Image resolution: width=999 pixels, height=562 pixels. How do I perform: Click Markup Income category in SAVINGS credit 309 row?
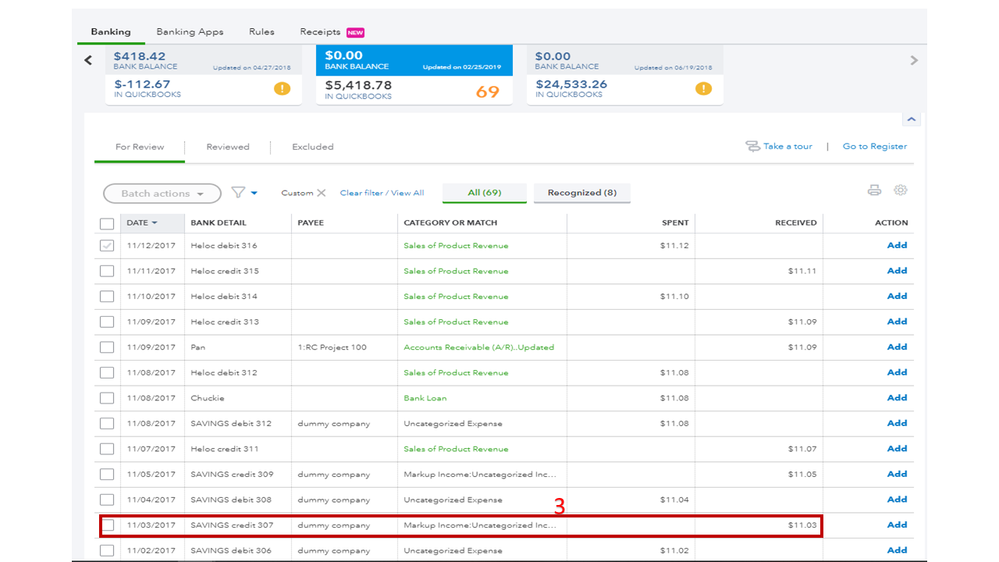[x=480, y=475]
